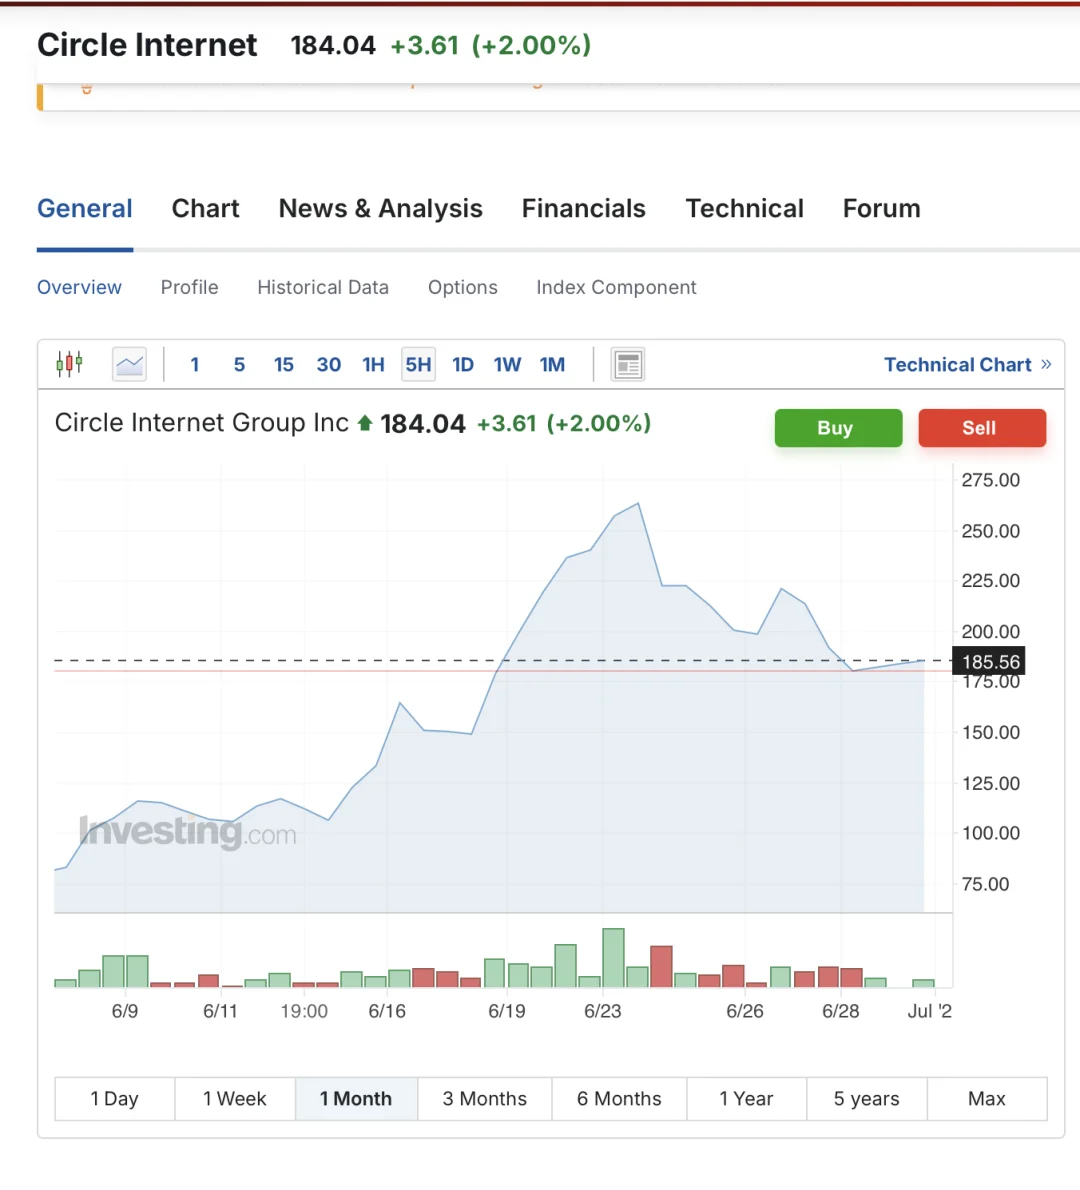The image size is (1080, 1190).
Task: Show the Max time range
Action: pyautogui.click(x=987, y=1099)
